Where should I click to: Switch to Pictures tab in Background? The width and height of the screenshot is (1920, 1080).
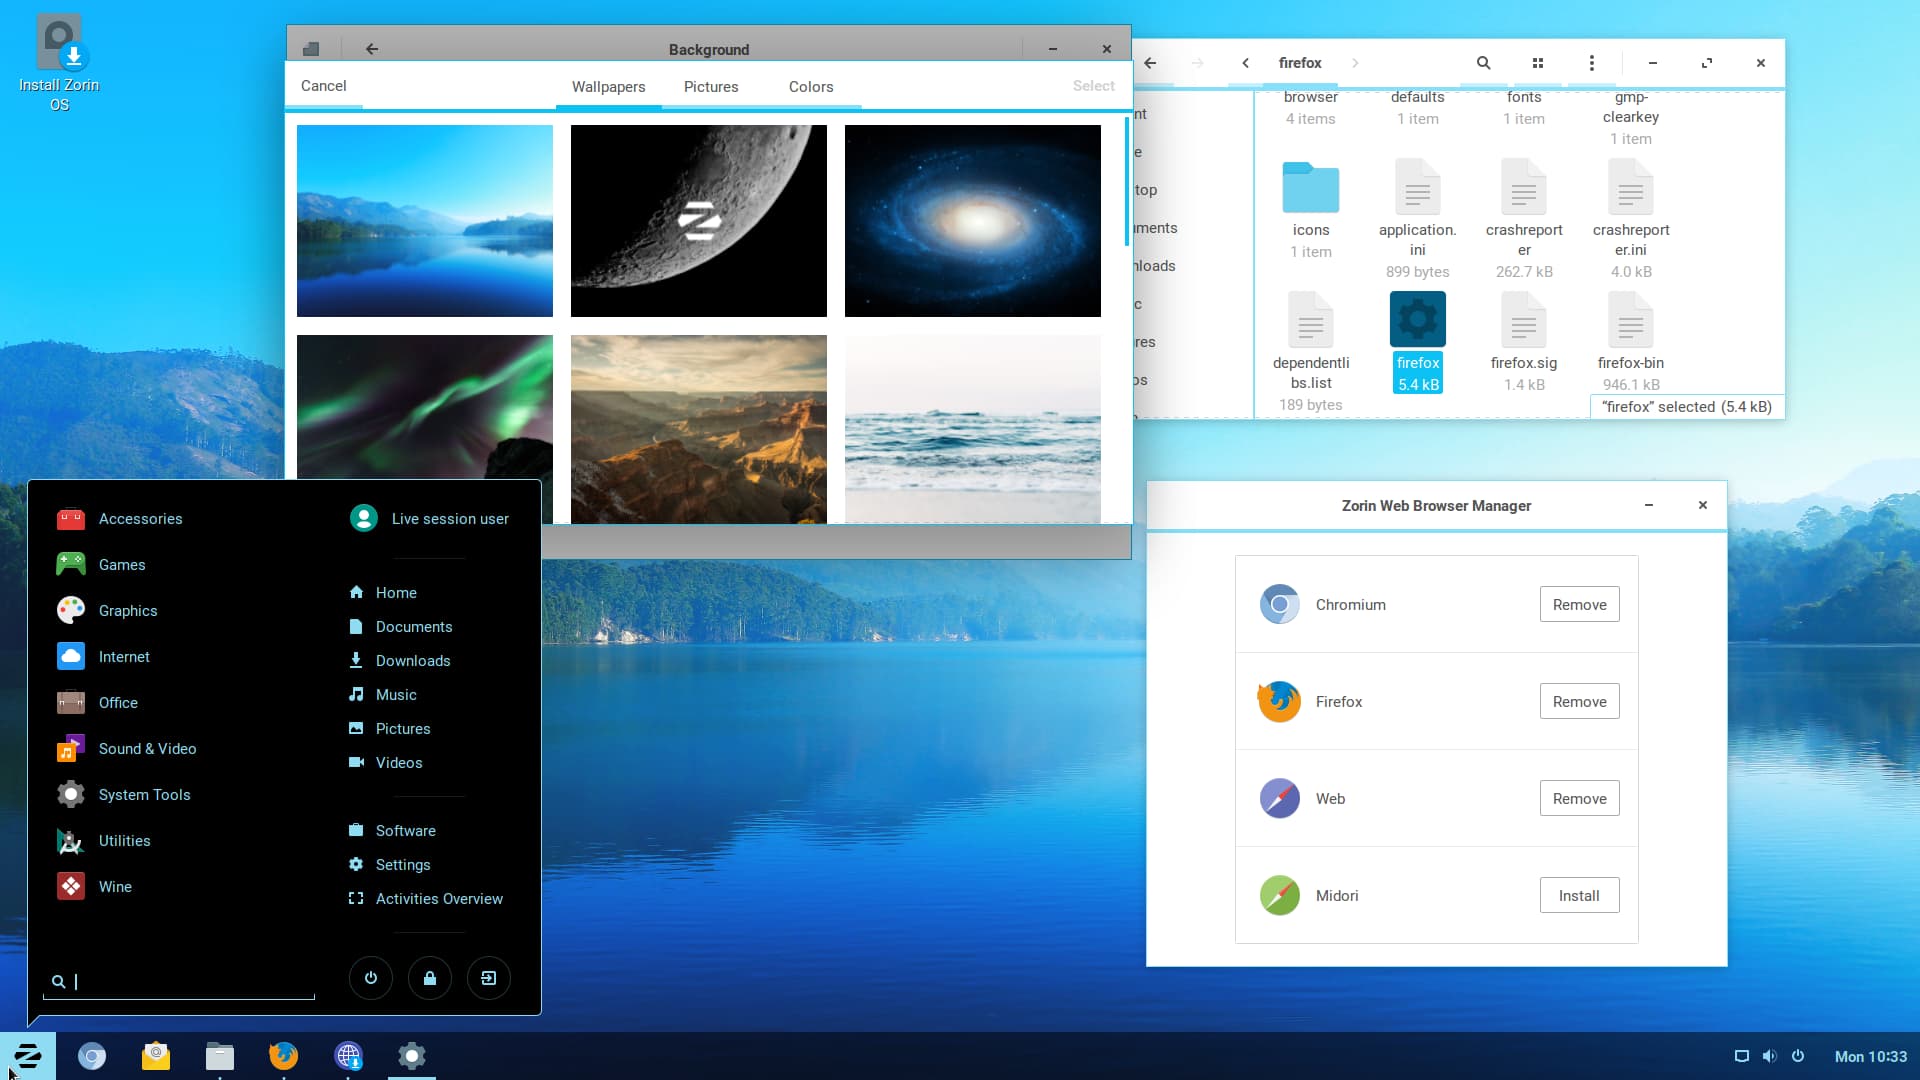pyautogui.click(x=711, y=87)
